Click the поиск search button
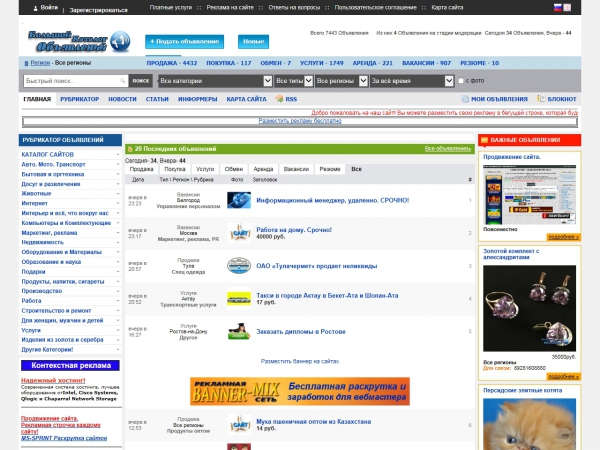This screenshot has height=450, width=600. click(141, 81)
